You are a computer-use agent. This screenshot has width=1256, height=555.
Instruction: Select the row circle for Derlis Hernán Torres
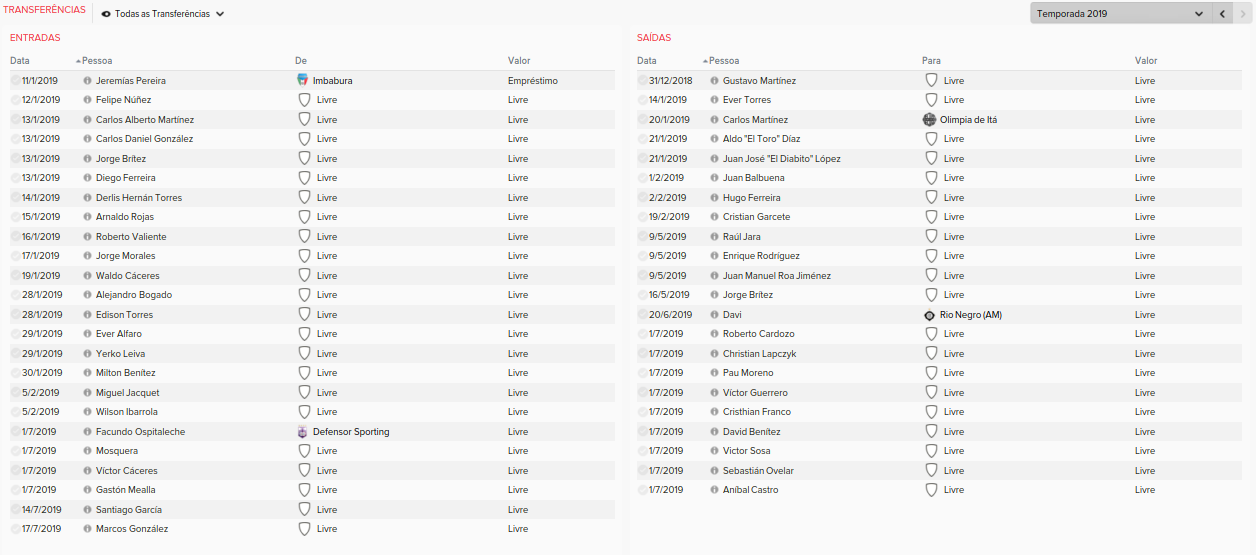(x=15, y=198)
